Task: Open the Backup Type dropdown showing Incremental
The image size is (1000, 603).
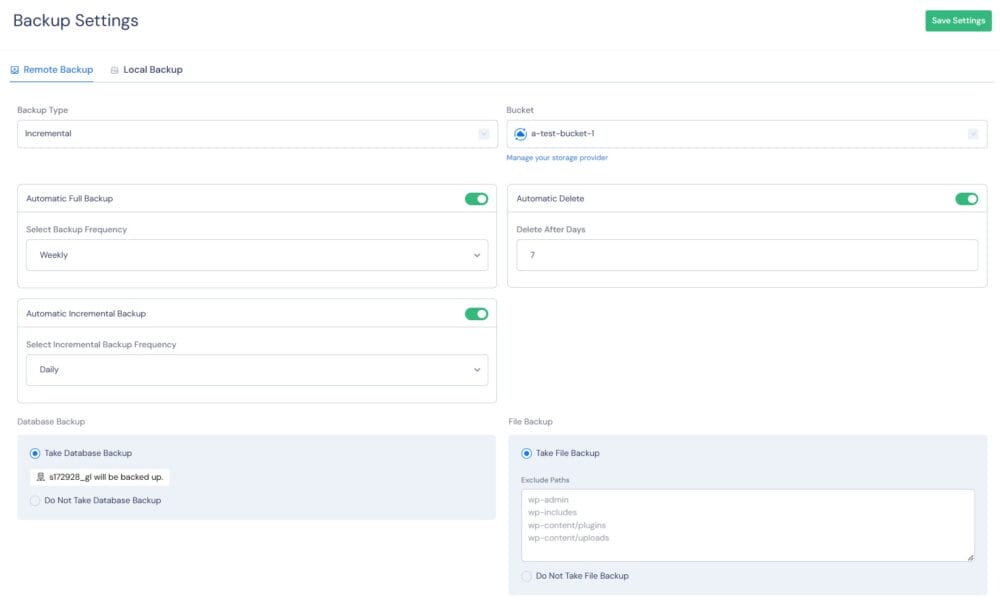Action: click(250, 133)
